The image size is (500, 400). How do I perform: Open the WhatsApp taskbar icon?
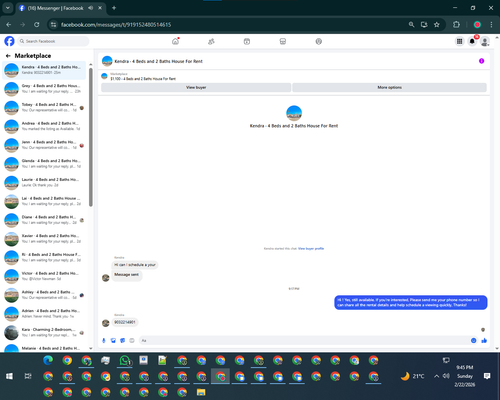125,360
